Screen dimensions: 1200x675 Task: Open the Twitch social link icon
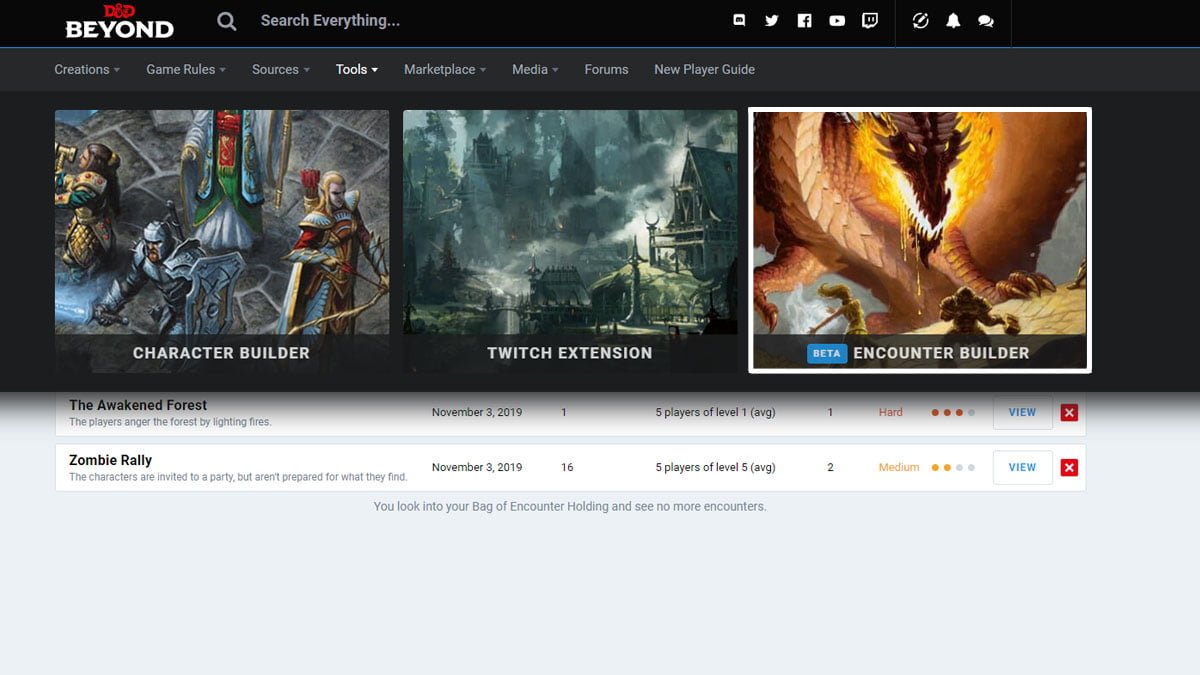(870, 21)
